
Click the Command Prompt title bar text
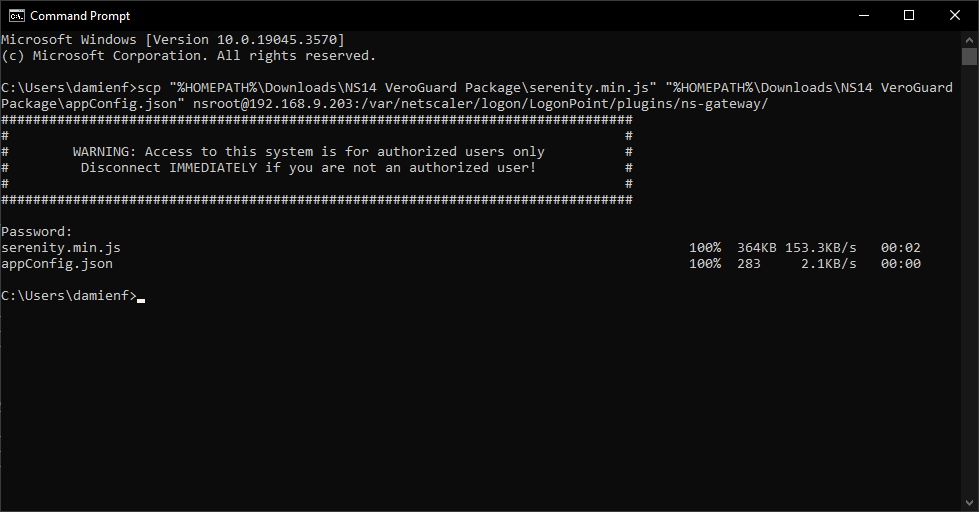click(x=80, y=15)
